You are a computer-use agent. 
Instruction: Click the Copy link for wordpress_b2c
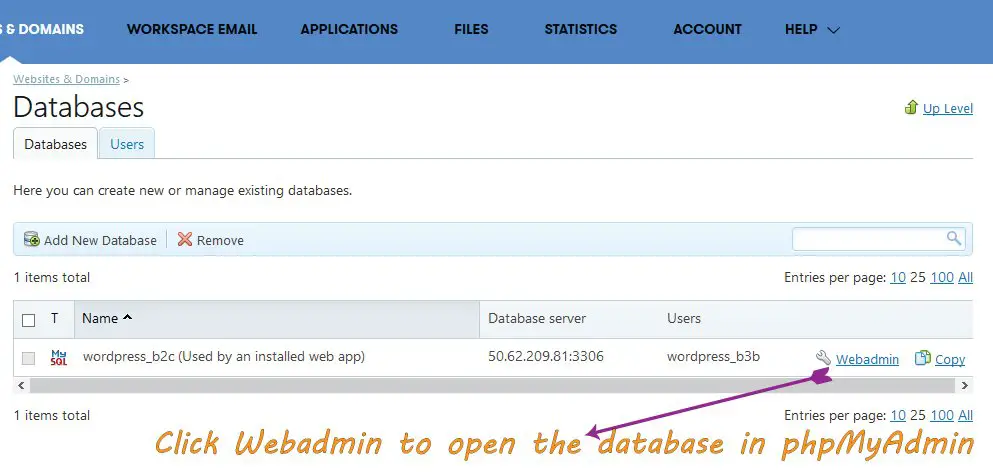tap(950, 359)
